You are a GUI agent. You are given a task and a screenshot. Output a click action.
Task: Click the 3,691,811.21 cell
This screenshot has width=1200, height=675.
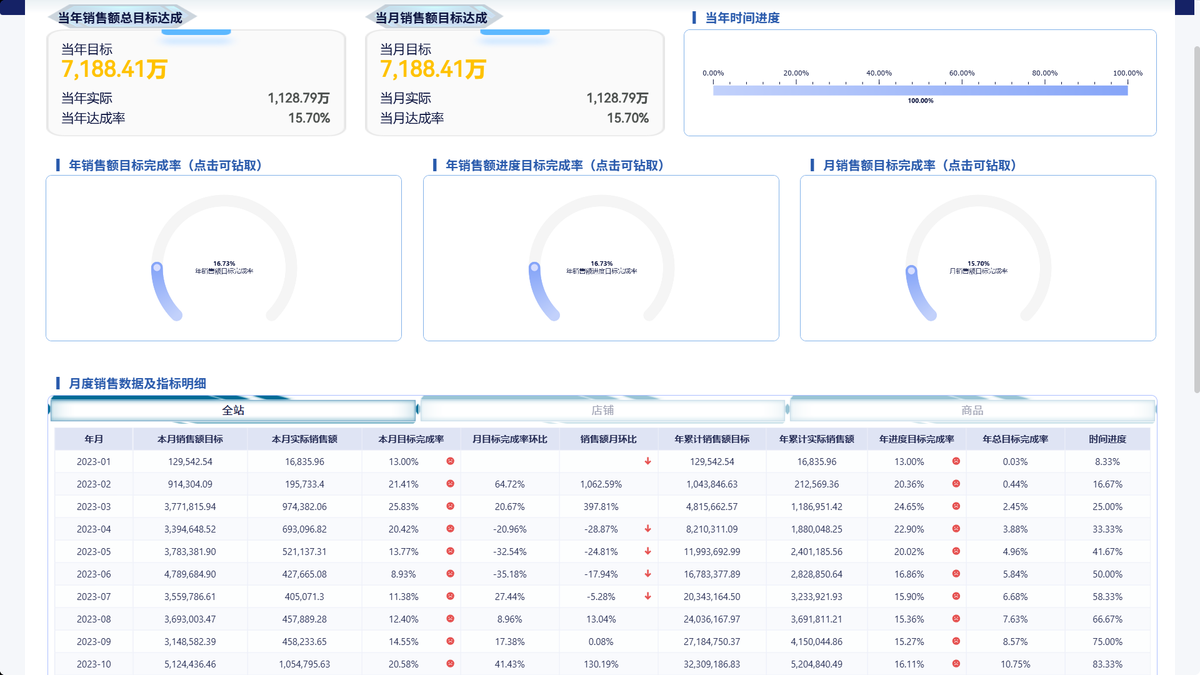pyautogui.click(x=819, y=619)
